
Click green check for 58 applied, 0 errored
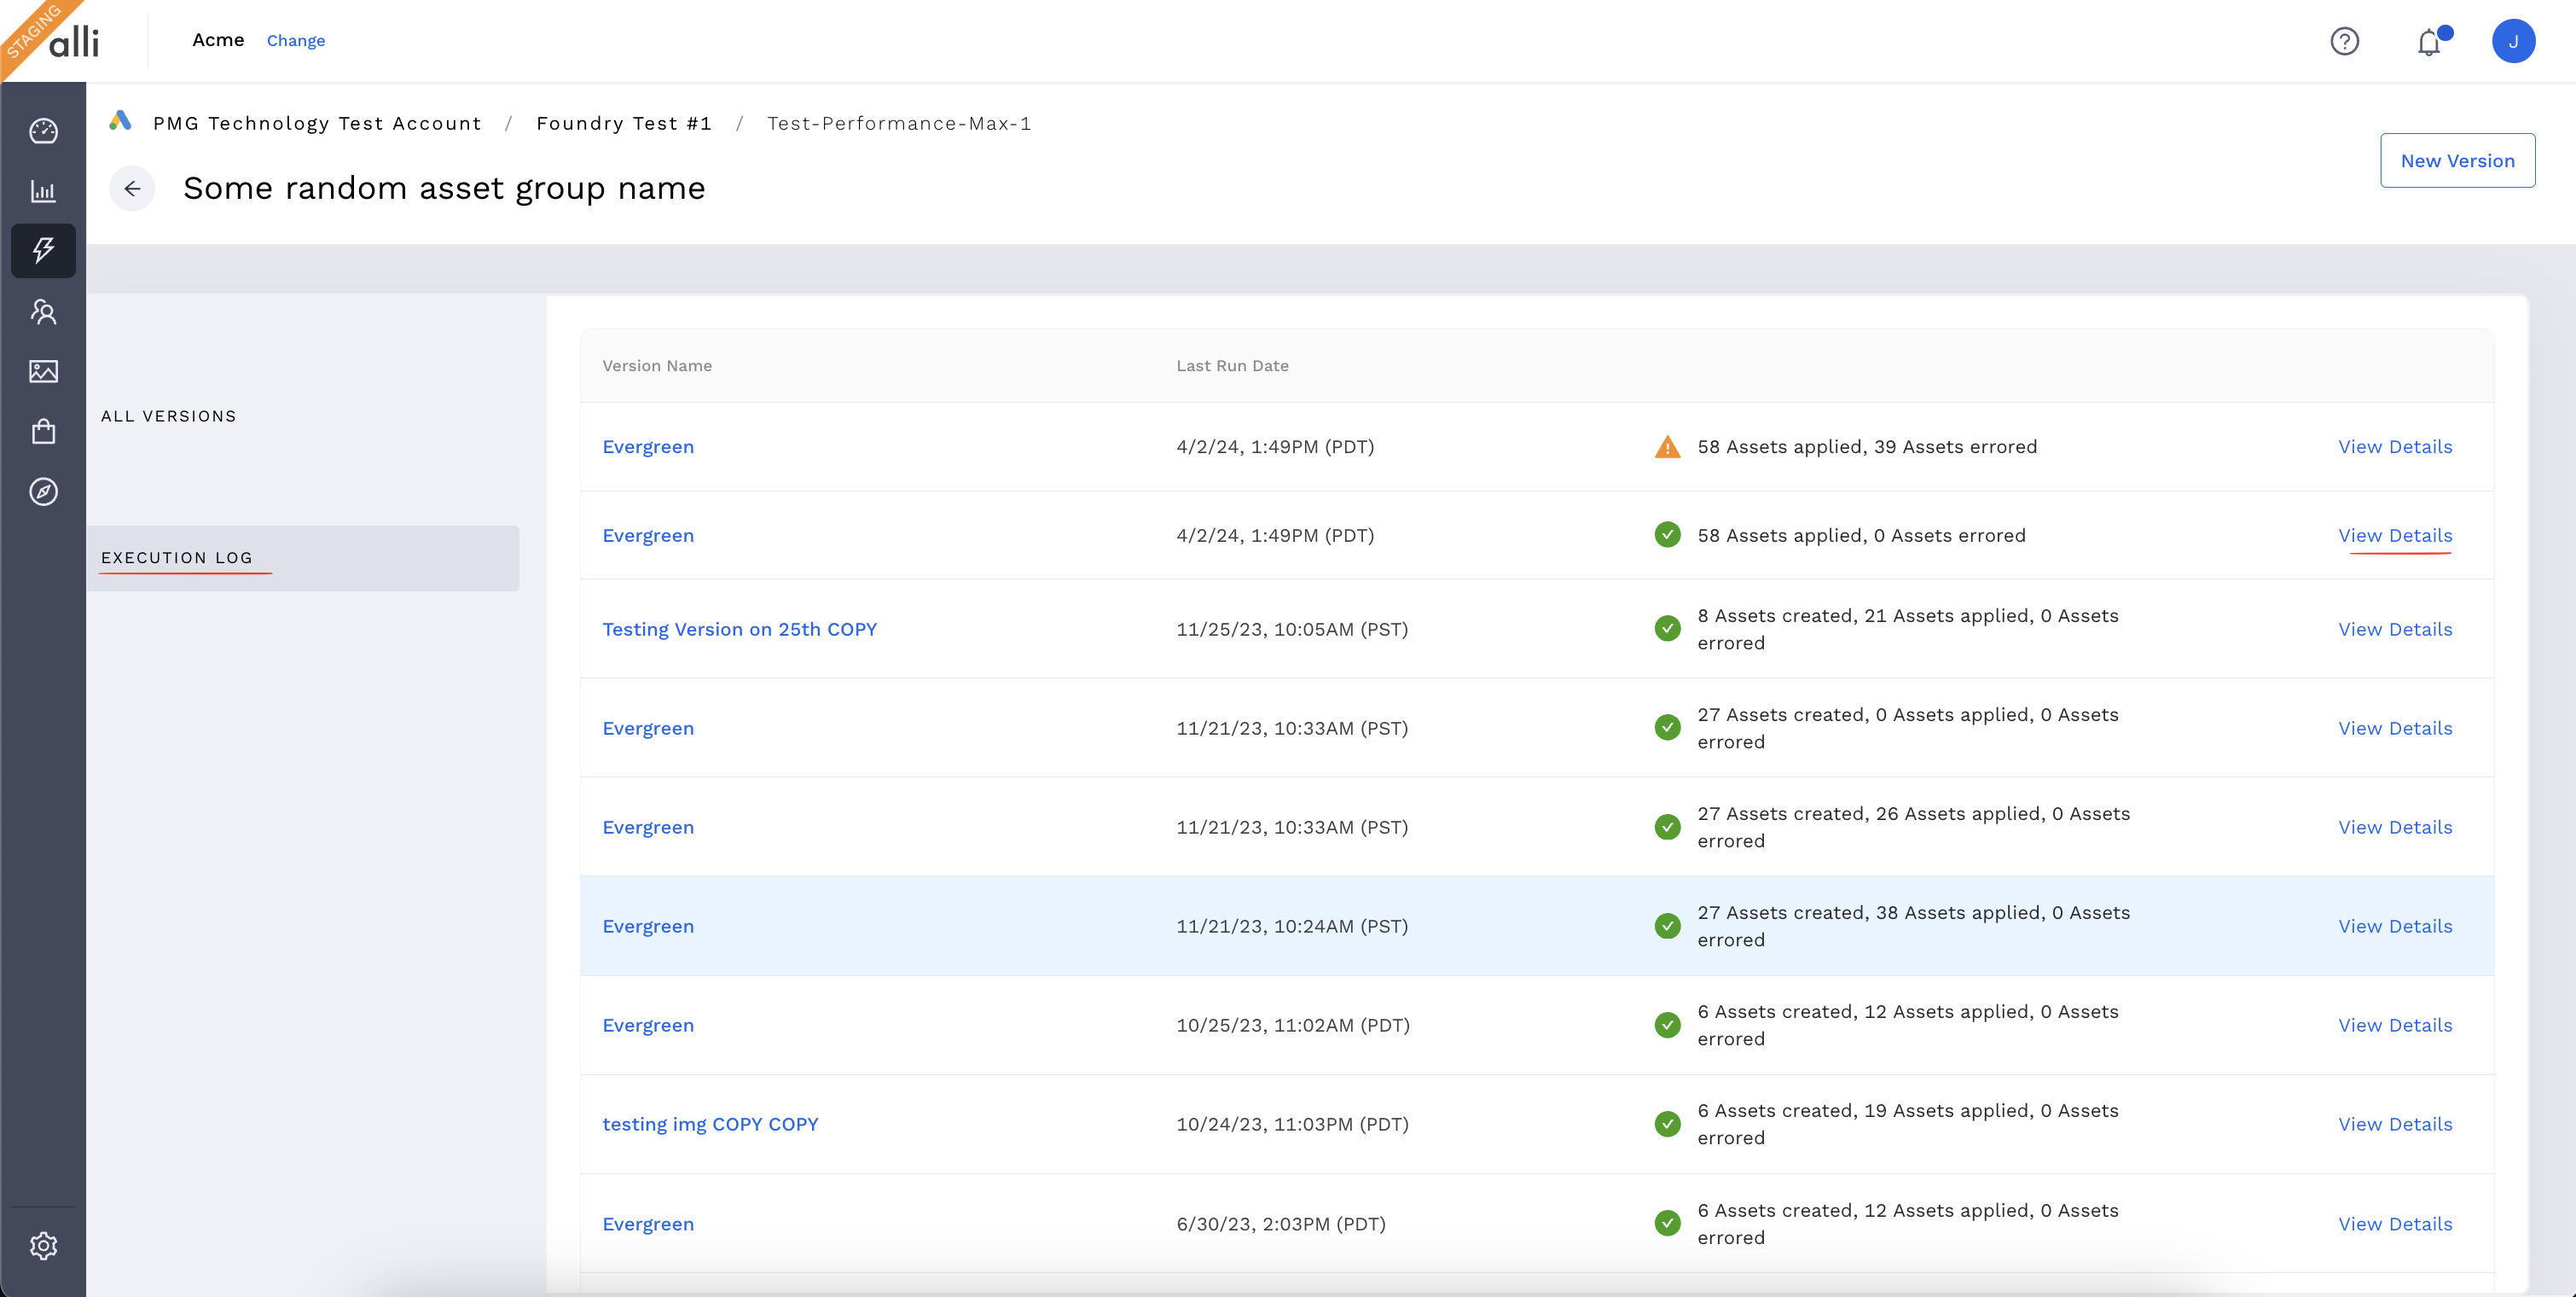(x=1667, y=535)
